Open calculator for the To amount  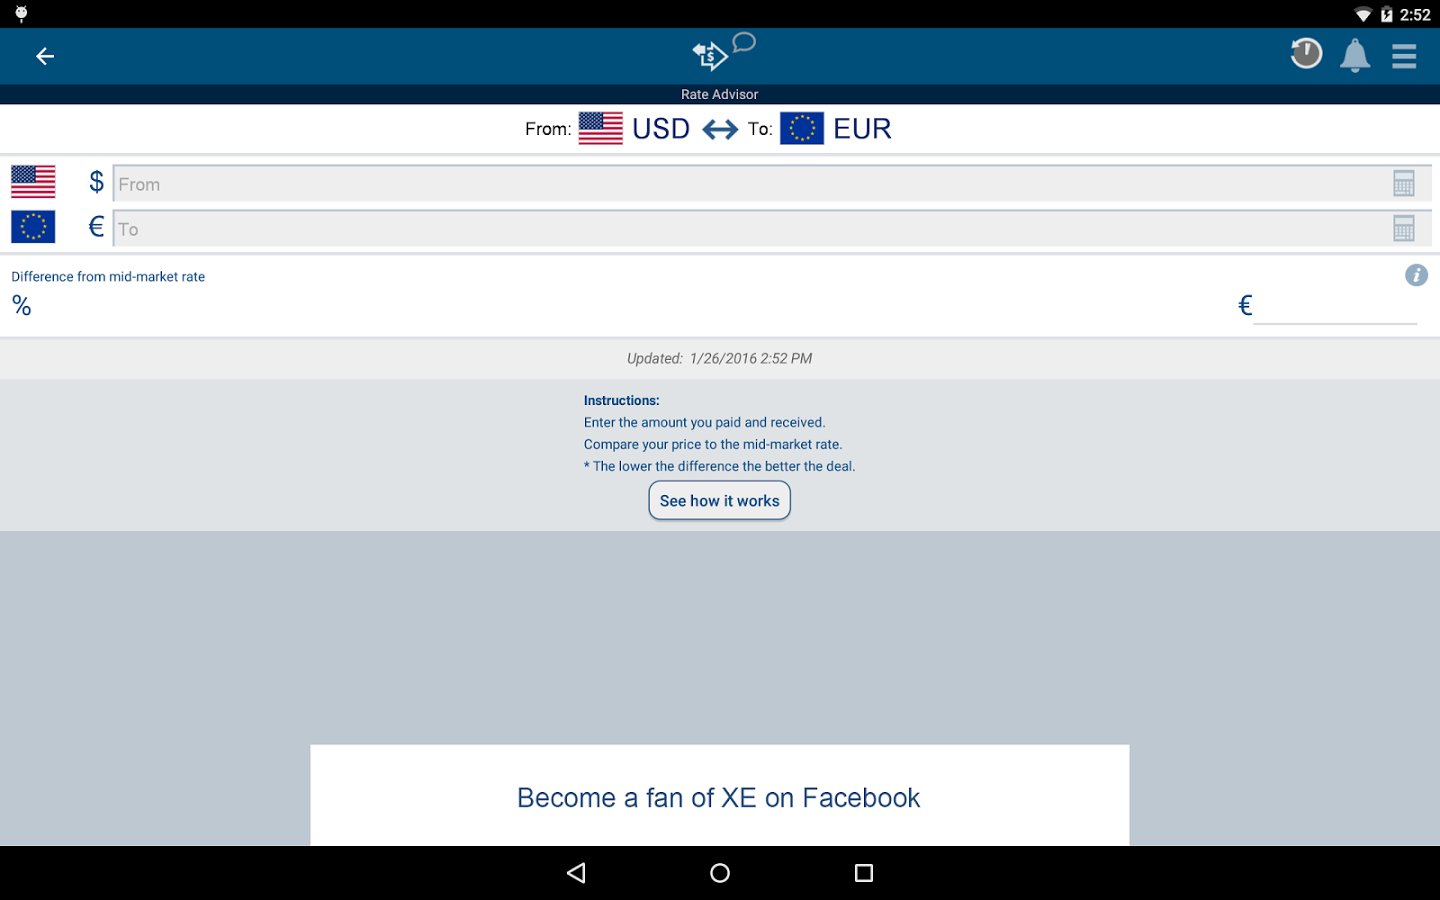point(1404,229)
